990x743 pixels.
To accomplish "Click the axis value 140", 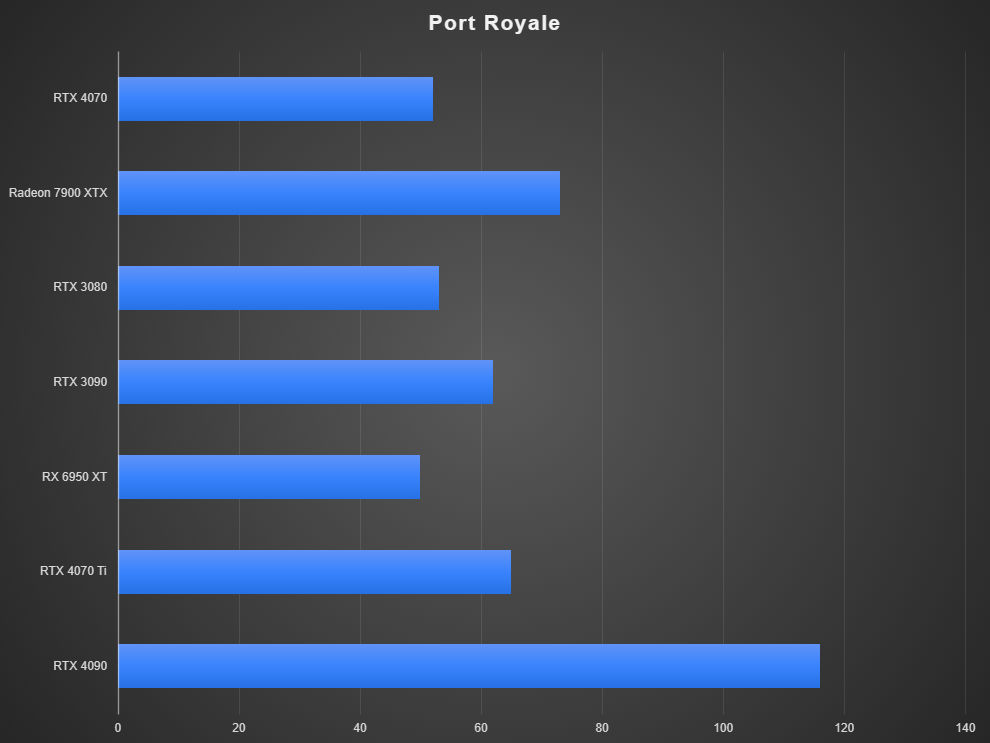I will [x=965, y=728].
